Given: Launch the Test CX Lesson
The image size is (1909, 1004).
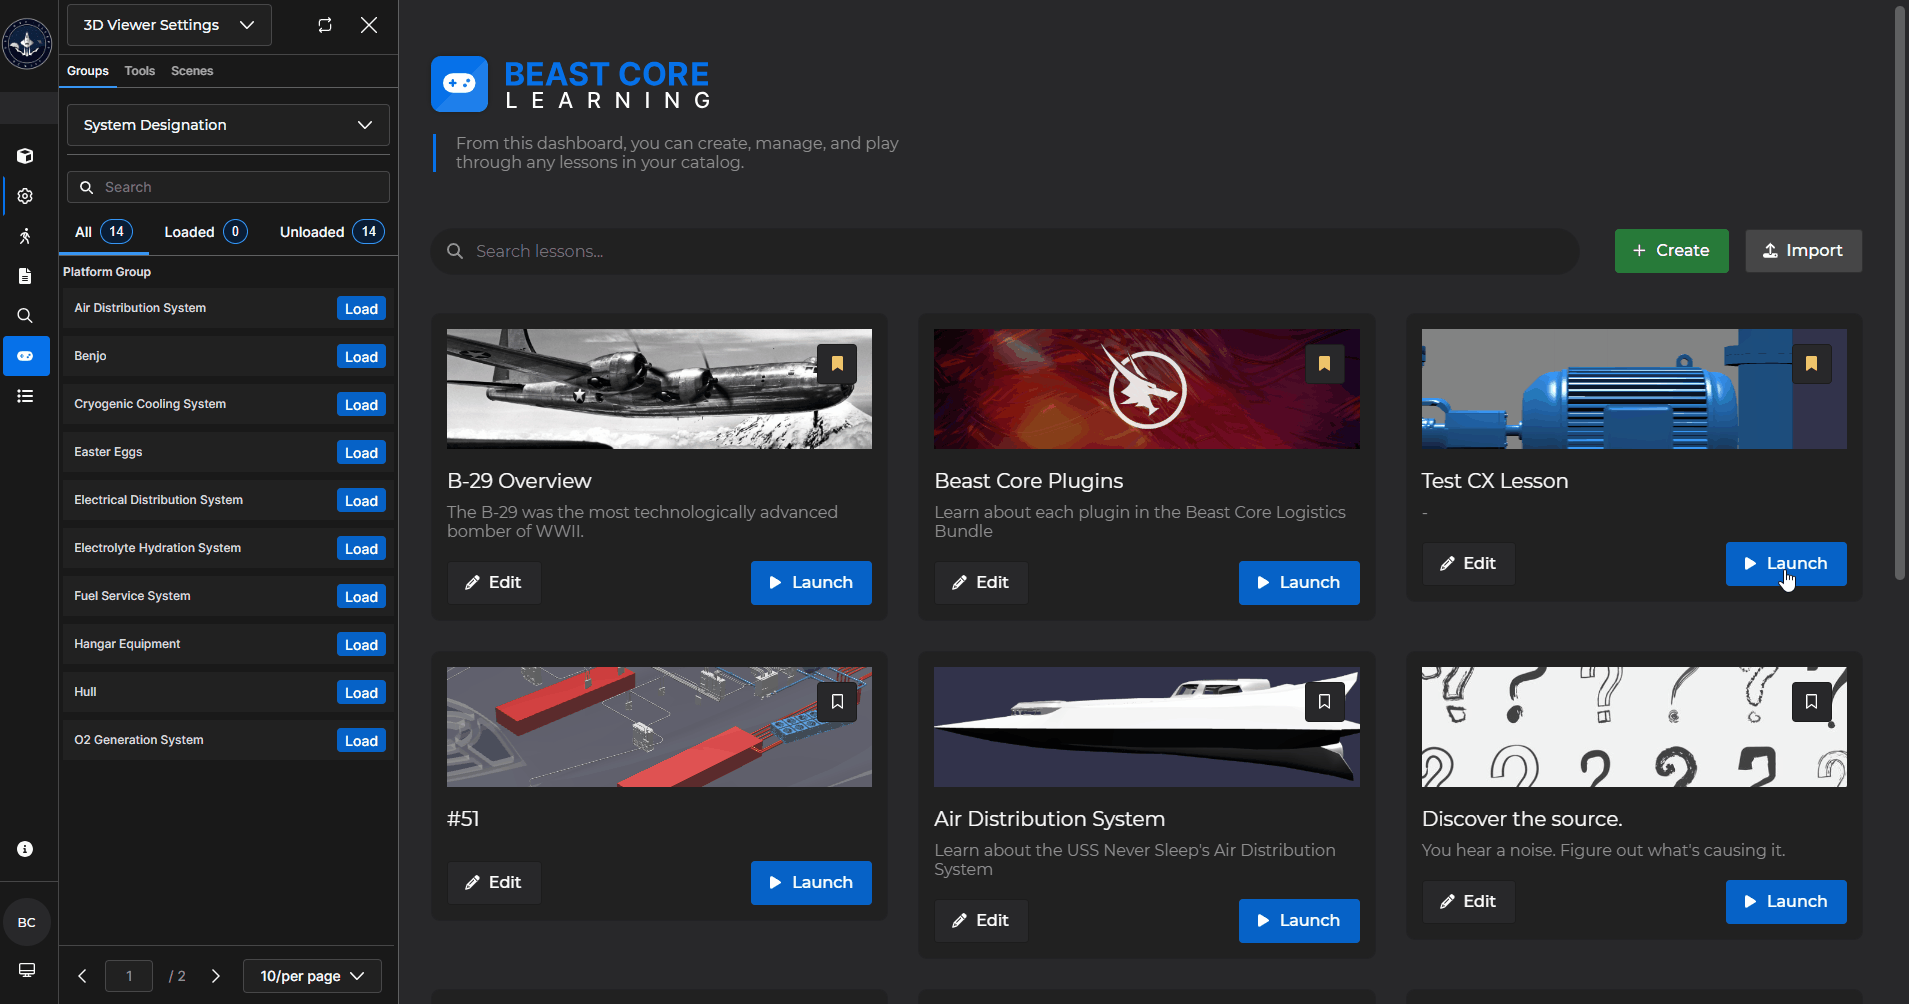Looking at the screenshot, I should coord(1786,564).
